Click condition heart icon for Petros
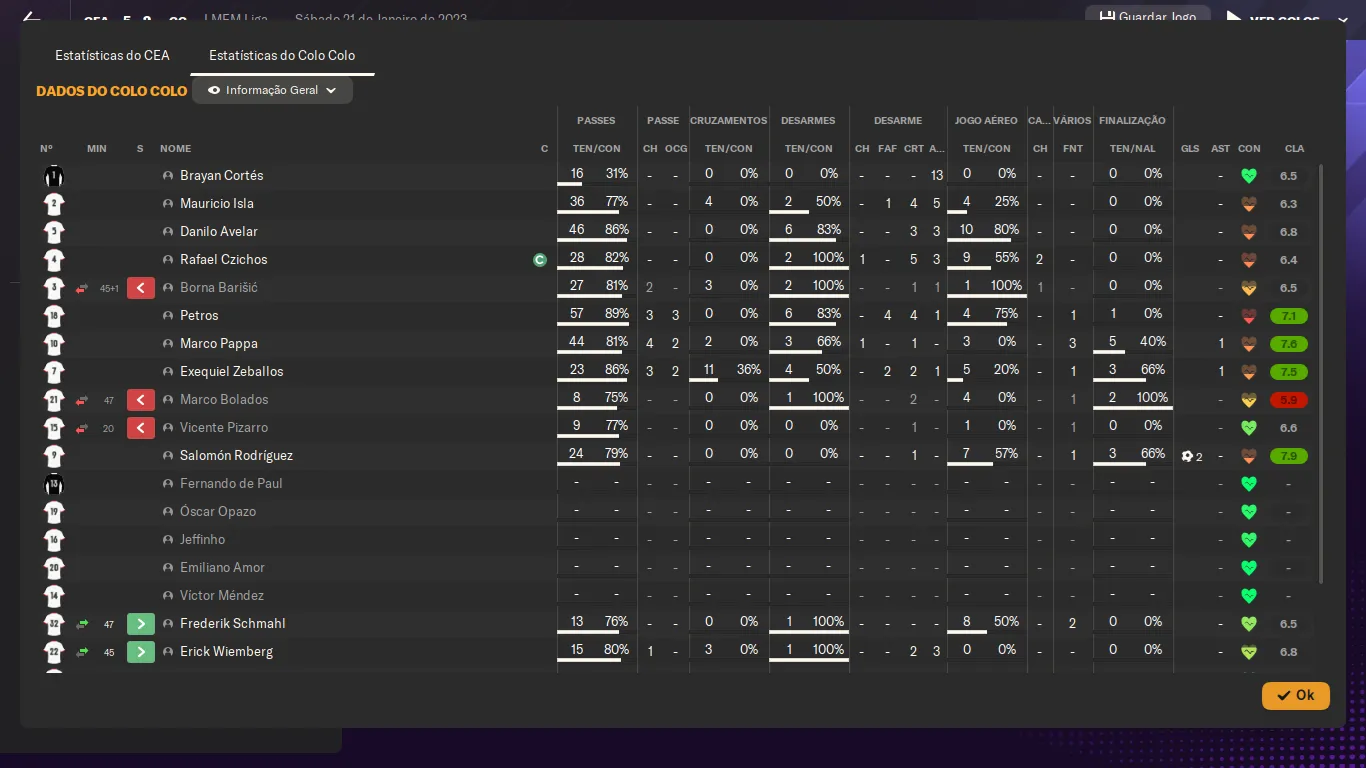The image size is (1366, 768). (1248, 316)
